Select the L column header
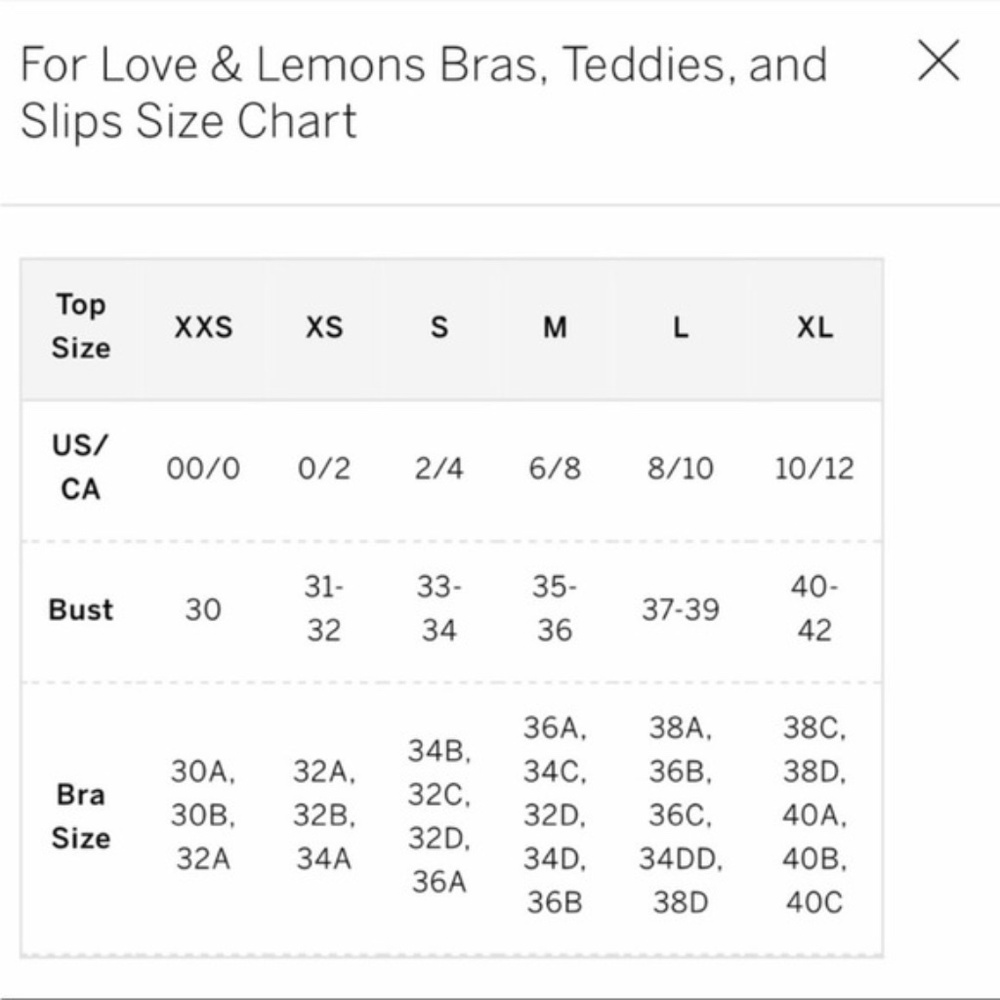 [x=679, y=328]
